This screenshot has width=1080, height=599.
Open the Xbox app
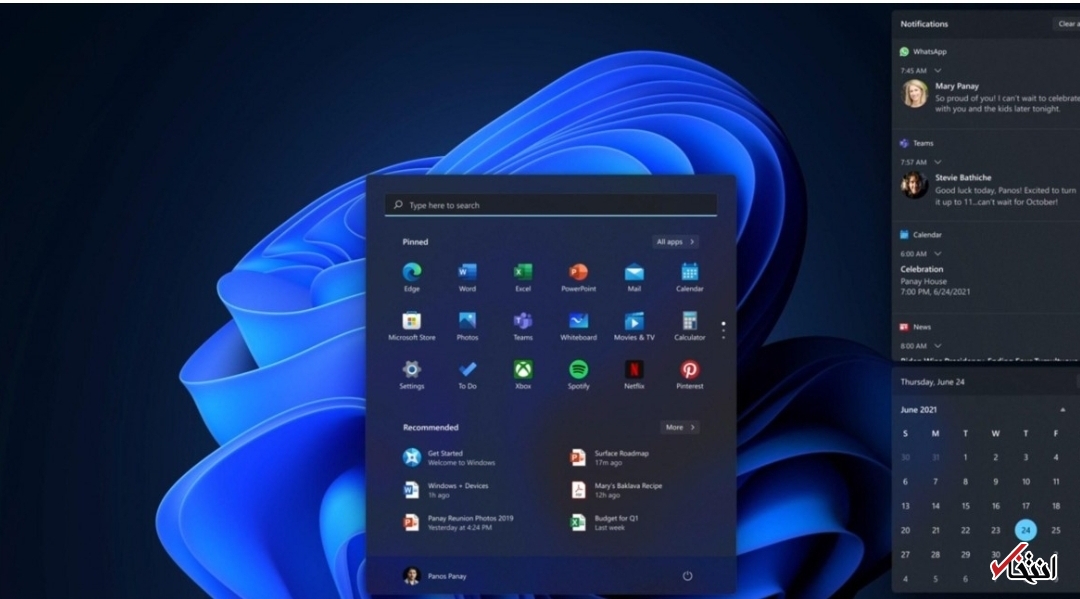tap(522, 370)
